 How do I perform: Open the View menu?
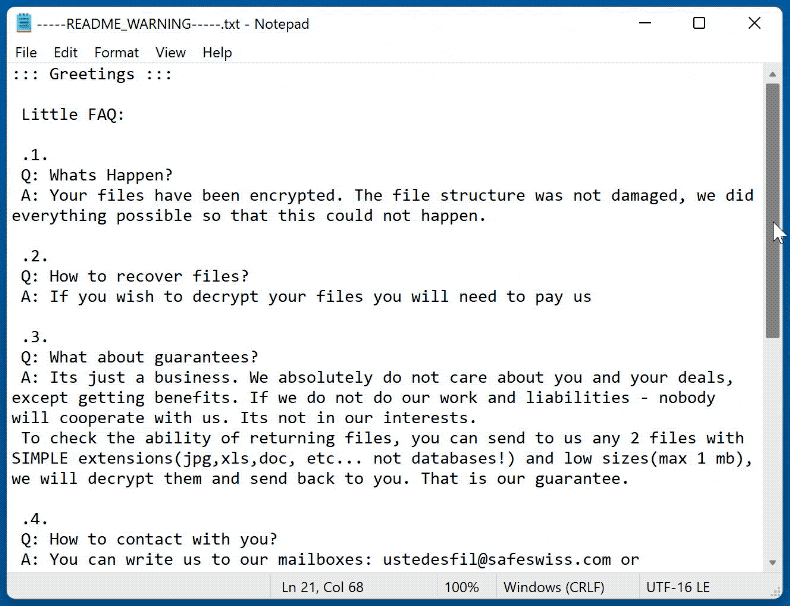point(170,52)
